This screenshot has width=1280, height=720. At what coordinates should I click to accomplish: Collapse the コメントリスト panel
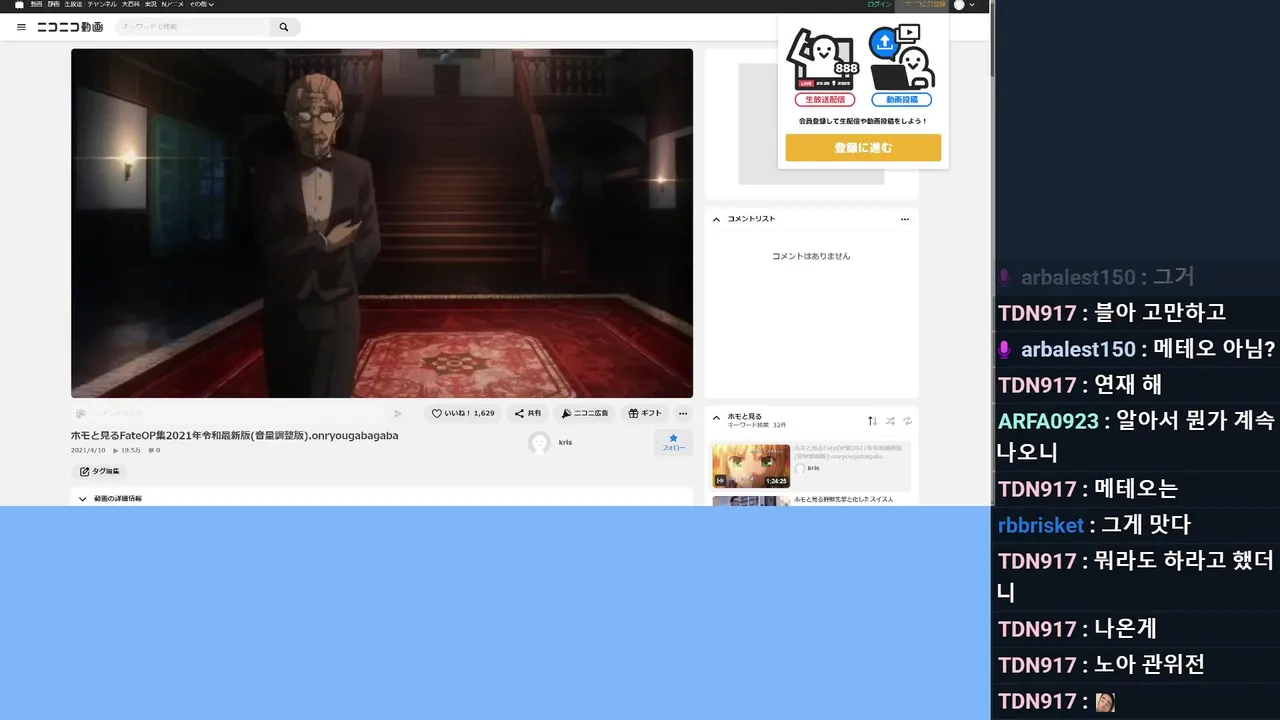[716, 219]
